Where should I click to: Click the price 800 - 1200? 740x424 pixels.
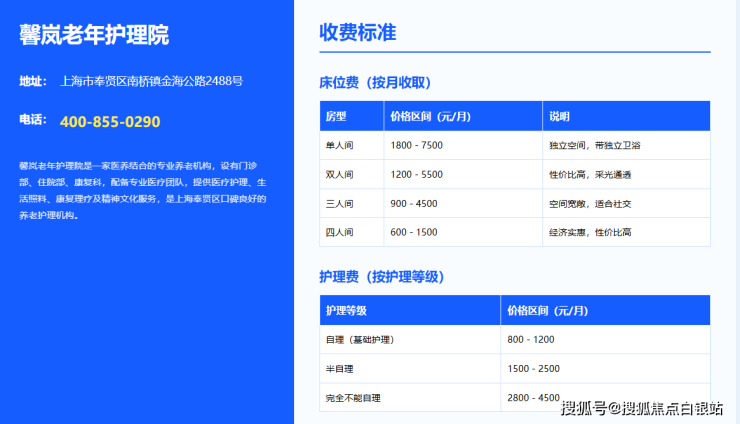point(531,339)
